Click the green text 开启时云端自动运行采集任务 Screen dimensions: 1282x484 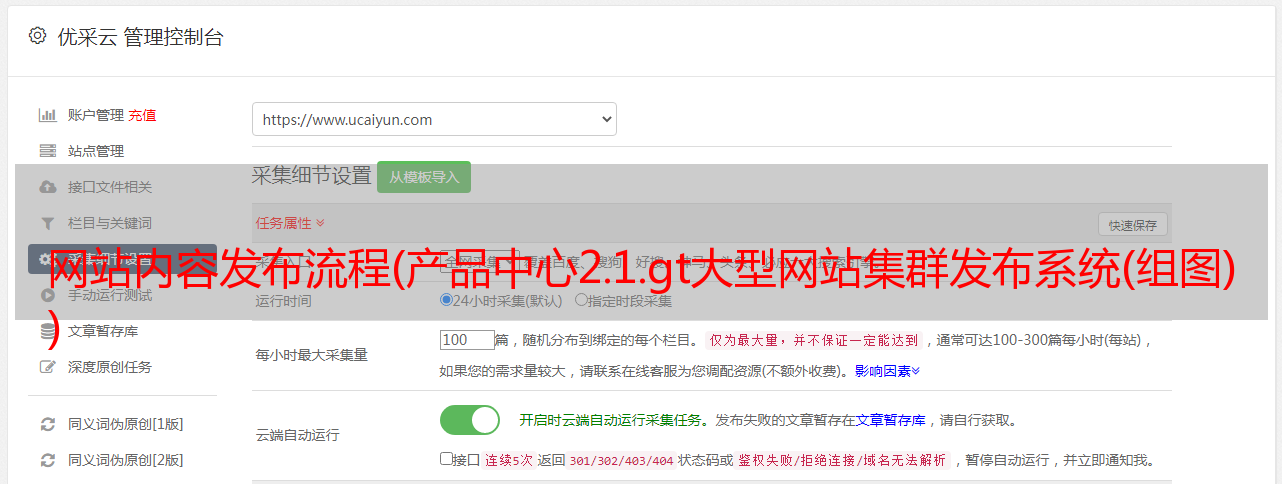pos(610,420)
